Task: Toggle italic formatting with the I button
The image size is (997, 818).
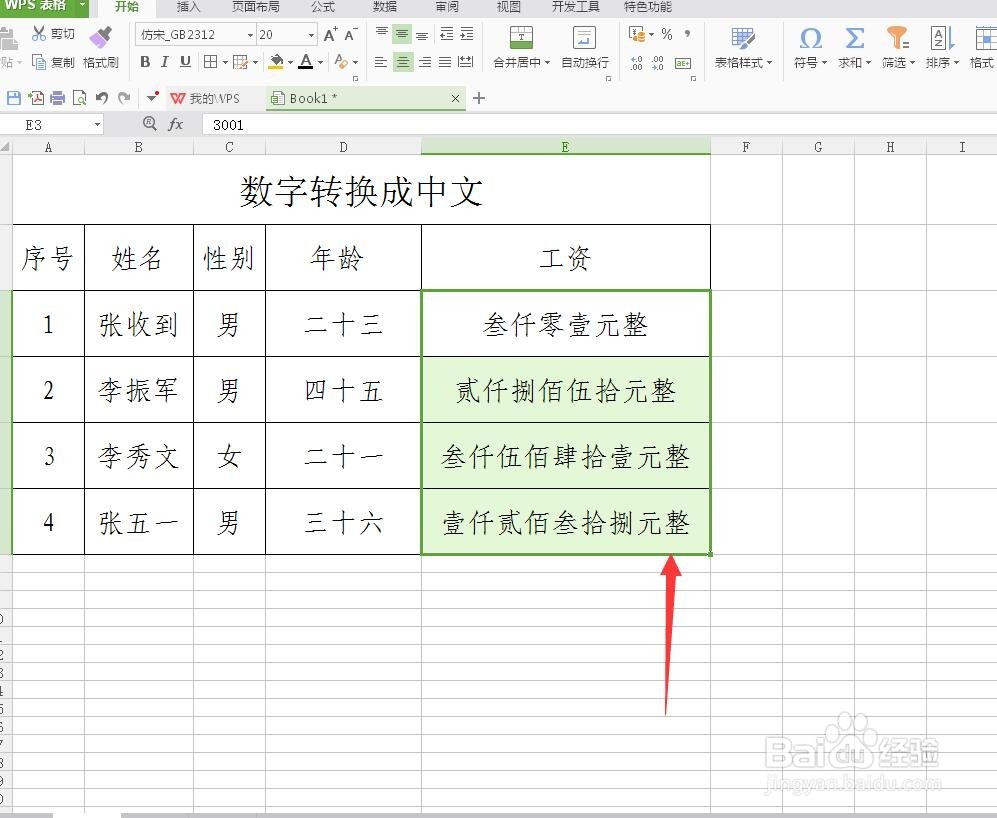Action: (x=164, y=62)
